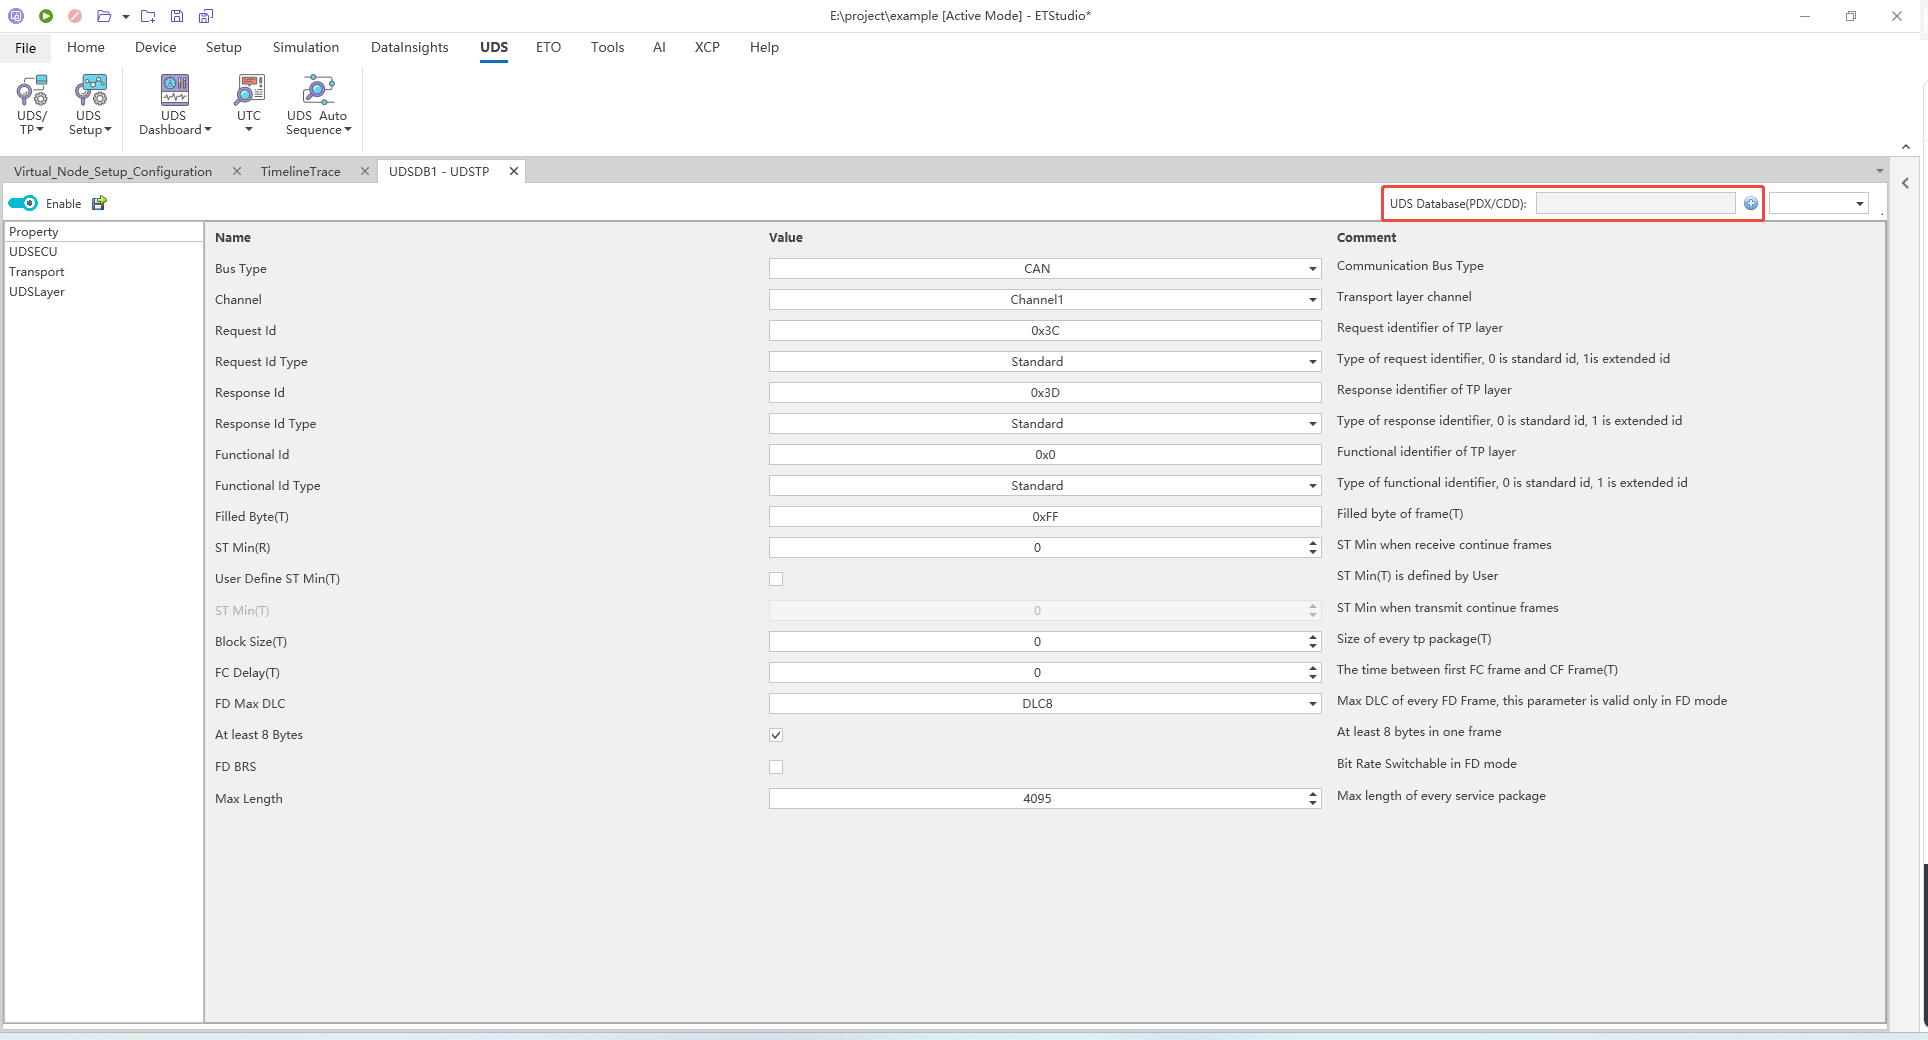The height and width of the screenshot is (1040, 1928).
Task: Open the Response Id Type dropdown
Action: (1045, 424)
